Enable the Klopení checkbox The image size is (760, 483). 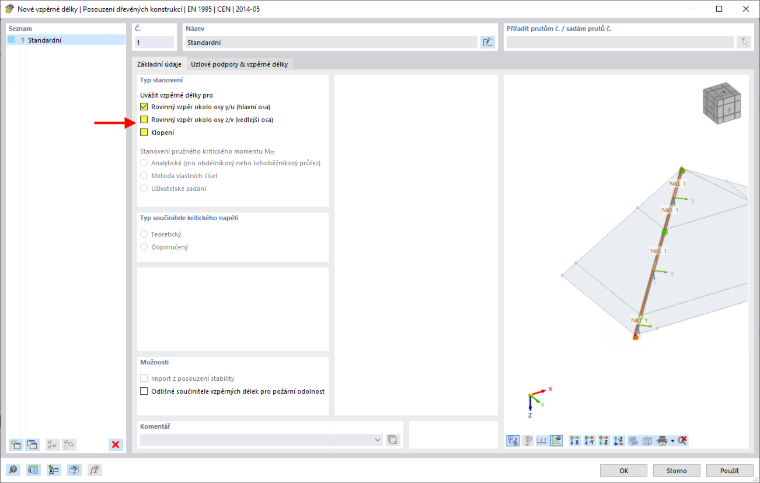[144, 132]
